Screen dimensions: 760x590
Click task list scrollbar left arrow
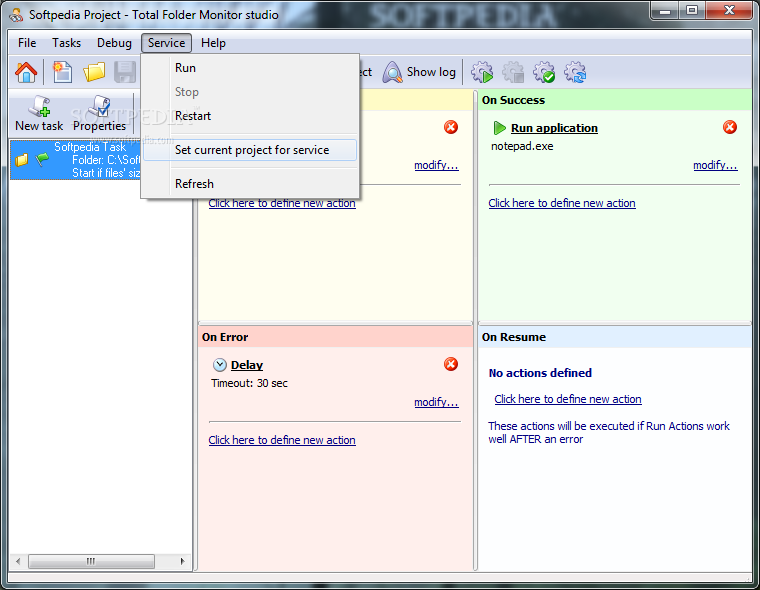(x=18, y=561)
